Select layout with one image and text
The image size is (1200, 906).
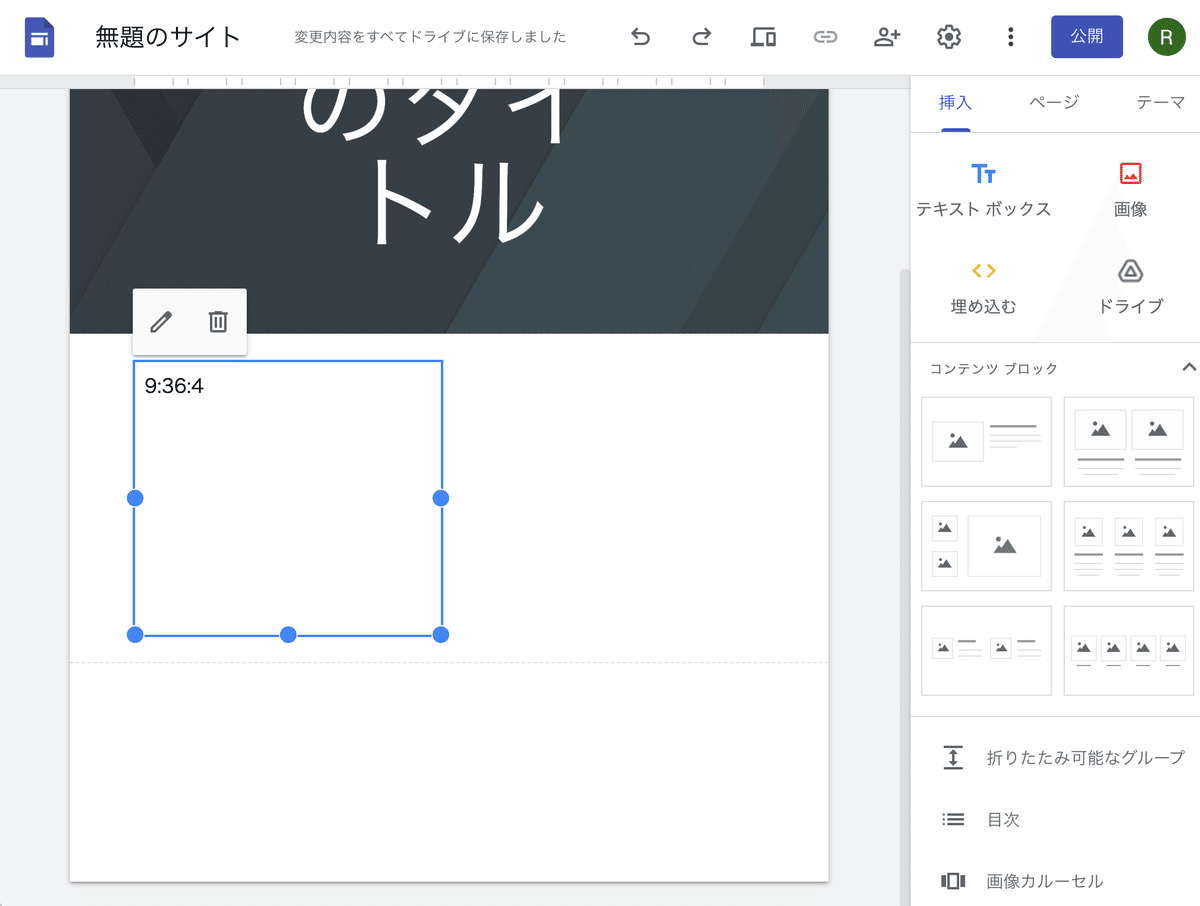986,442
